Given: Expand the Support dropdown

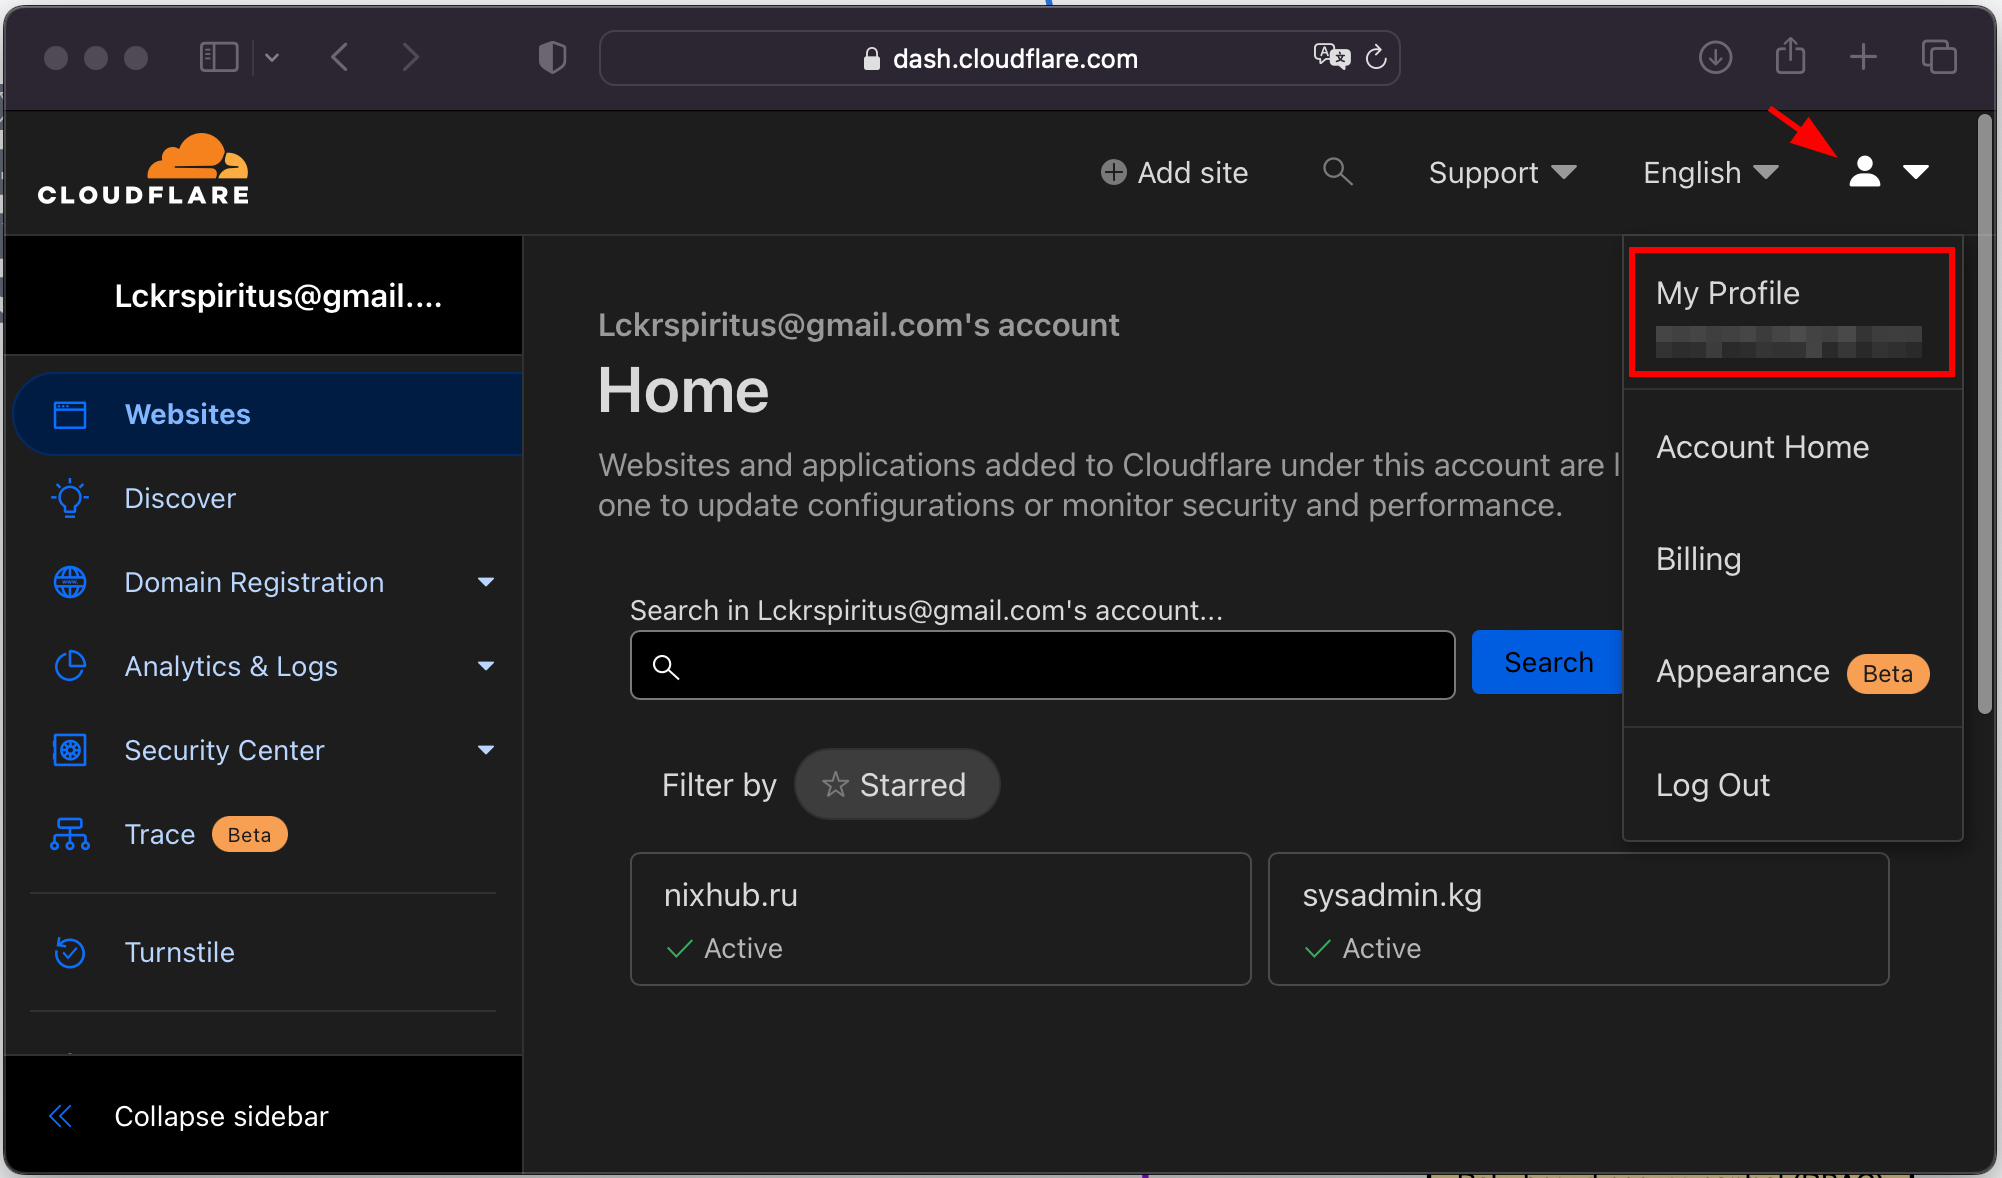Looking at the screenshot, I should coord(1502,173).
